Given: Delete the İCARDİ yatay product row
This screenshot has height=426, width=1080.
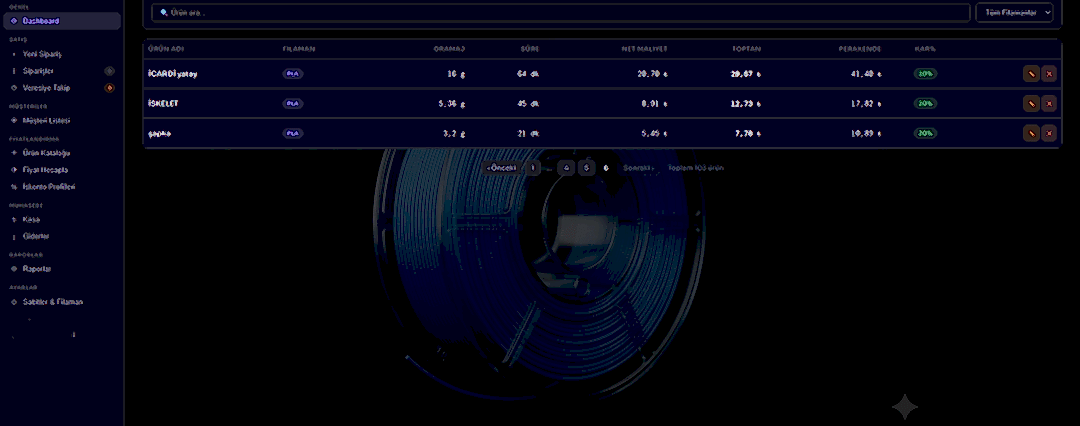Looking at the screenshot, I should click(x=1049, y=74).
